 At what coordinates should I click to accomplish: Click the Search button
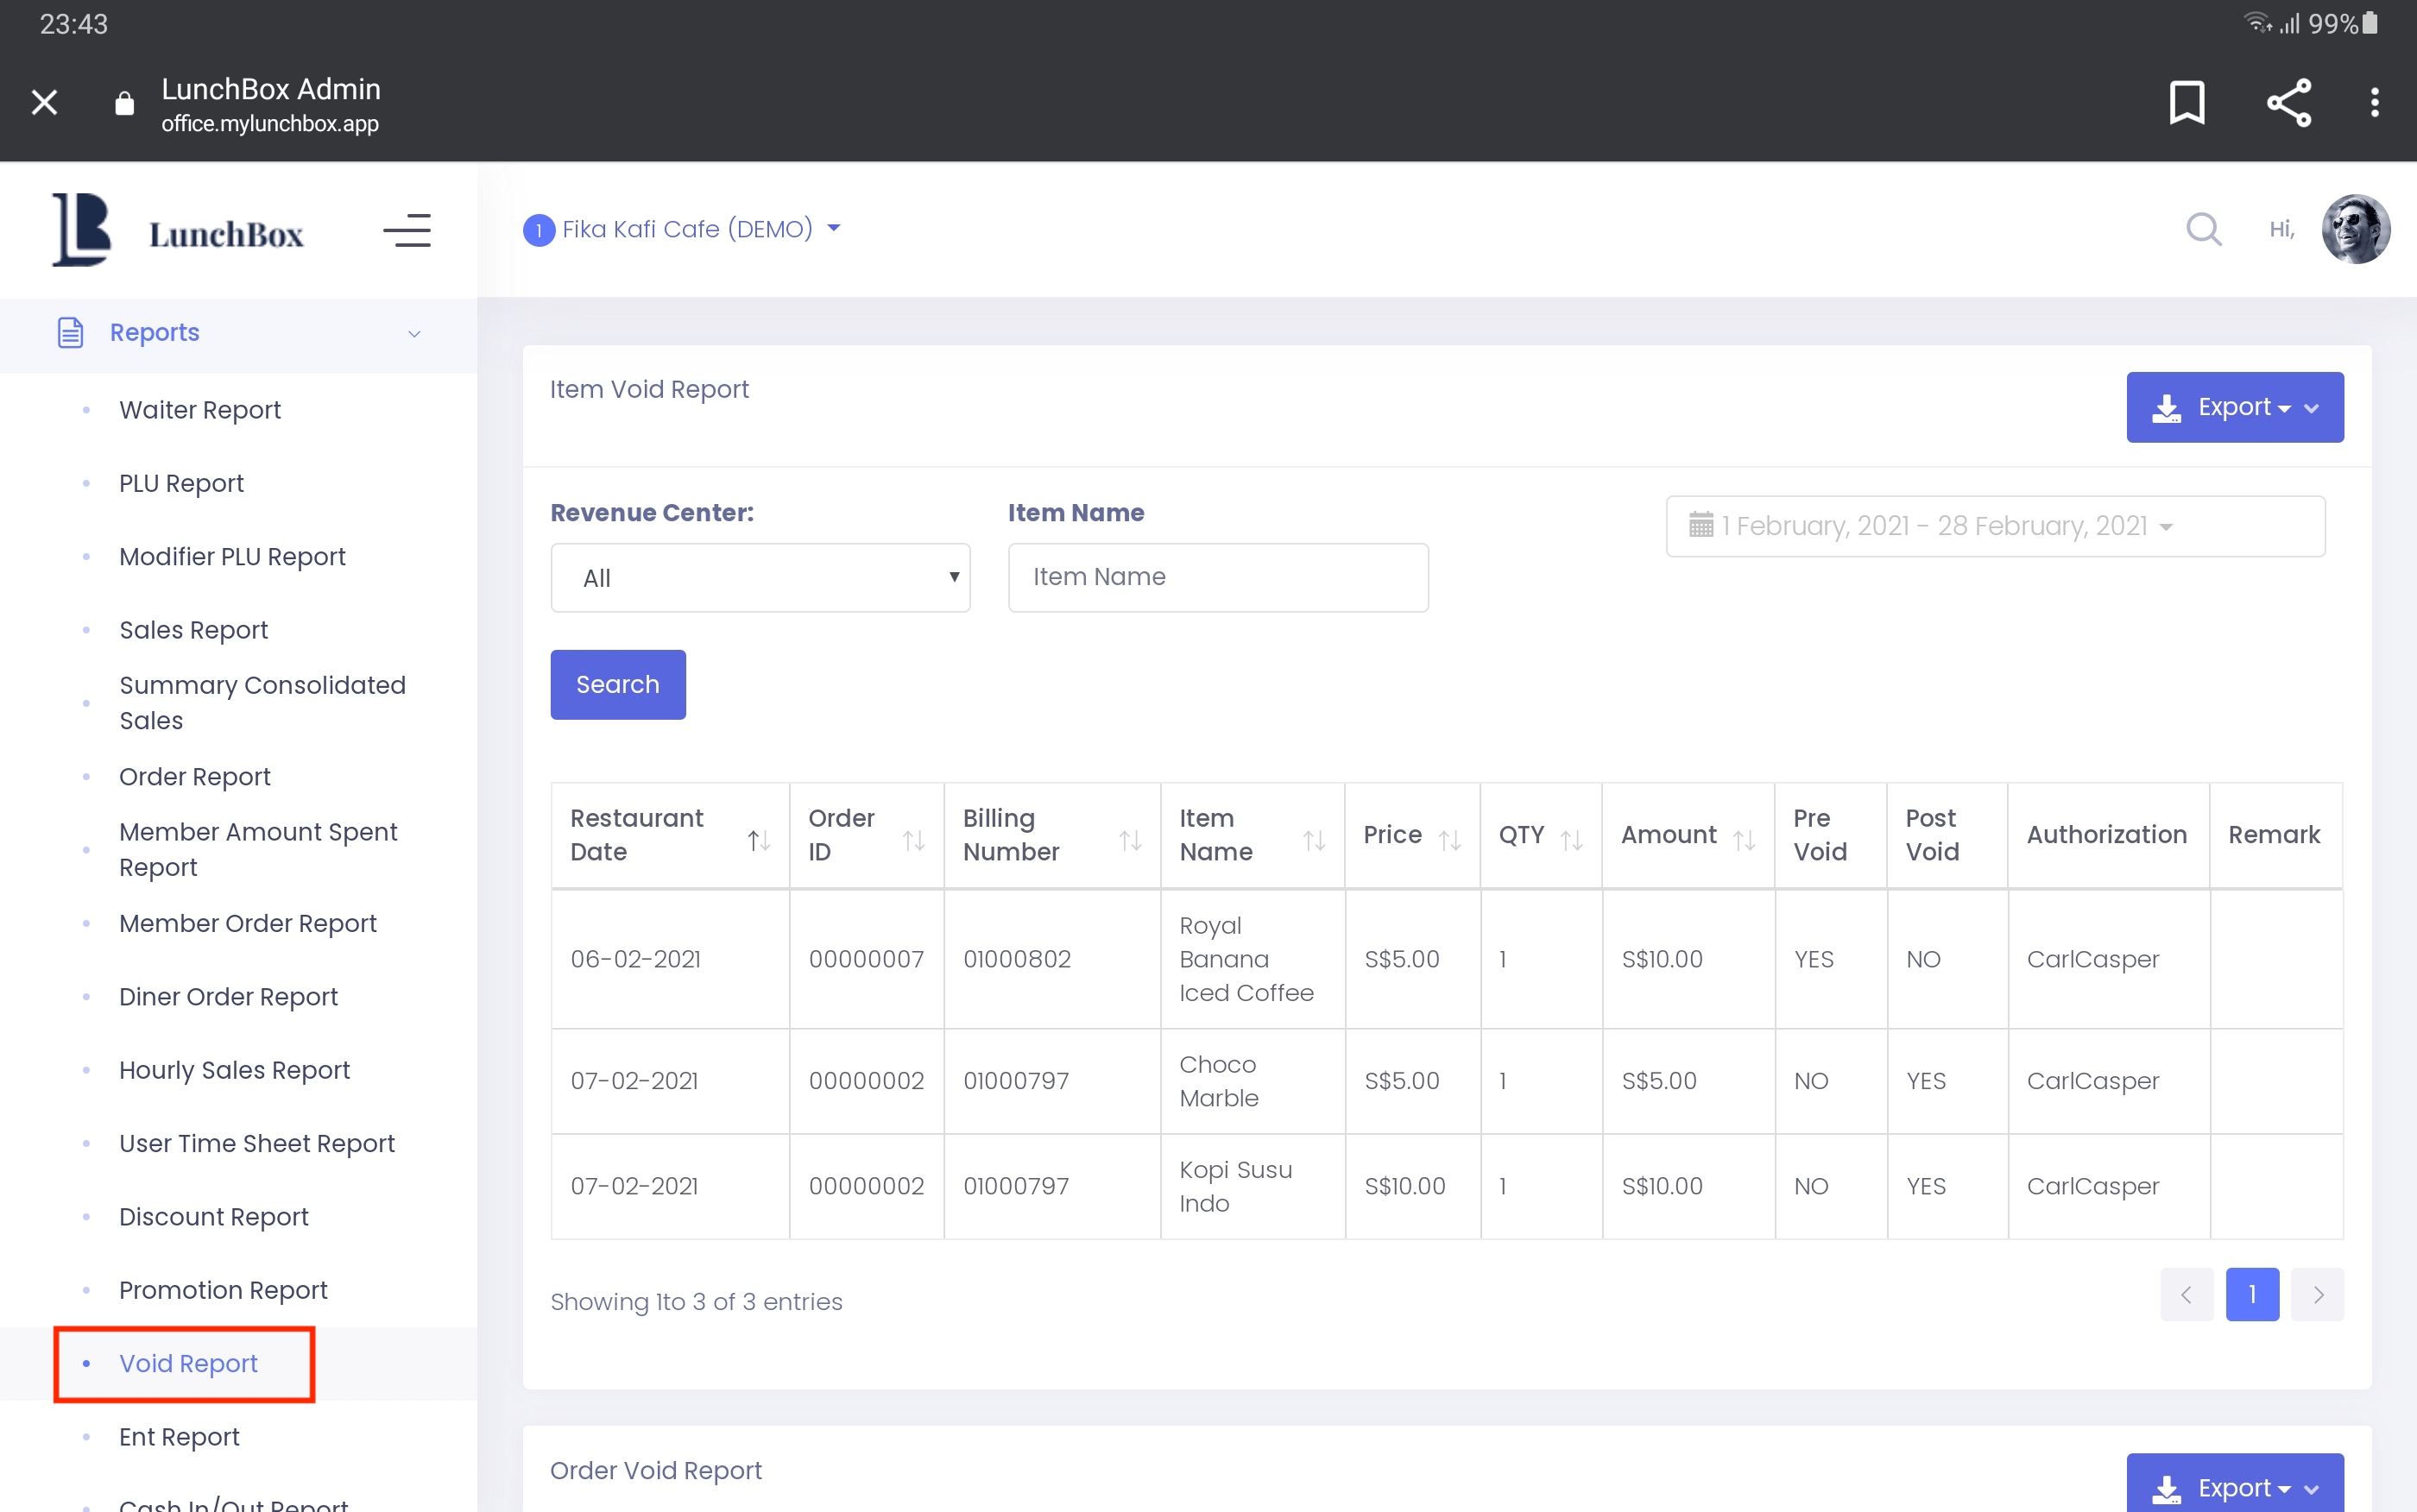617,685
